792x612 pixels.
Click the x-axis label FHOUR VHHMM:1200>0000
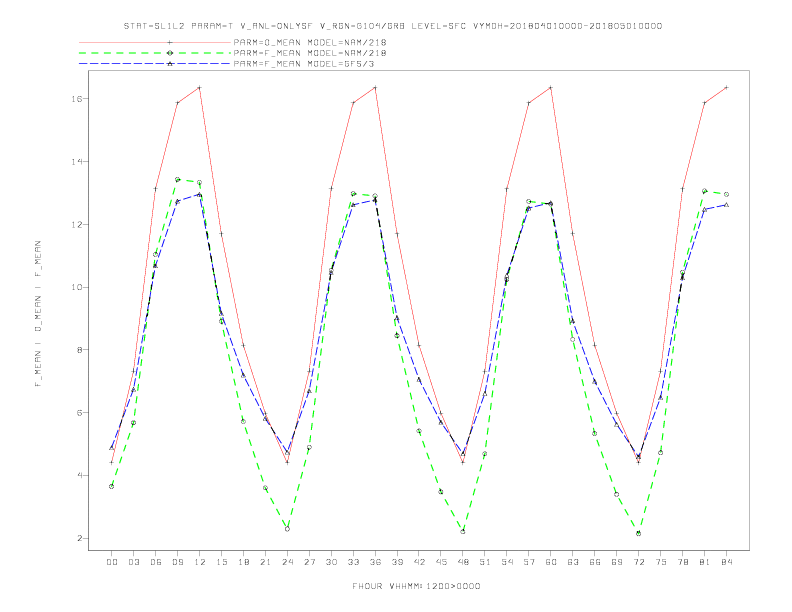click(416, 586)
